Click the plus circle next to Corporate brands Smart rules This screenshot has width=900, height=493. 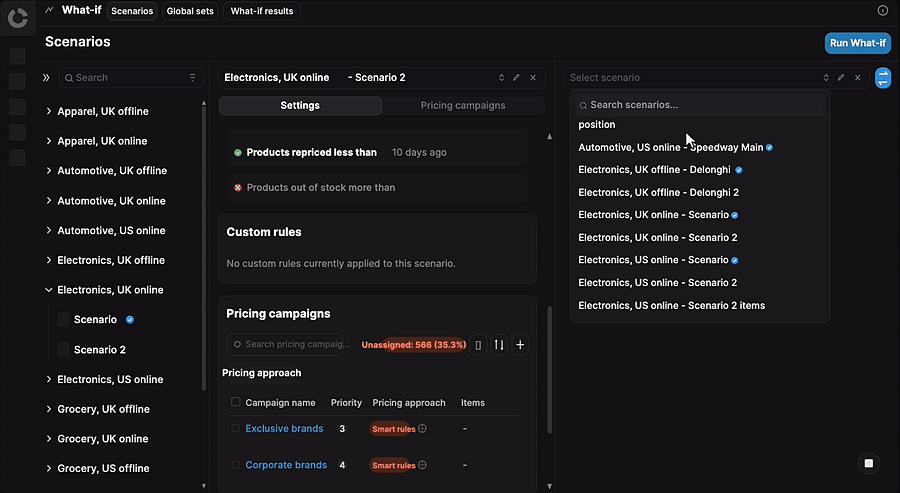pos(422,465)
